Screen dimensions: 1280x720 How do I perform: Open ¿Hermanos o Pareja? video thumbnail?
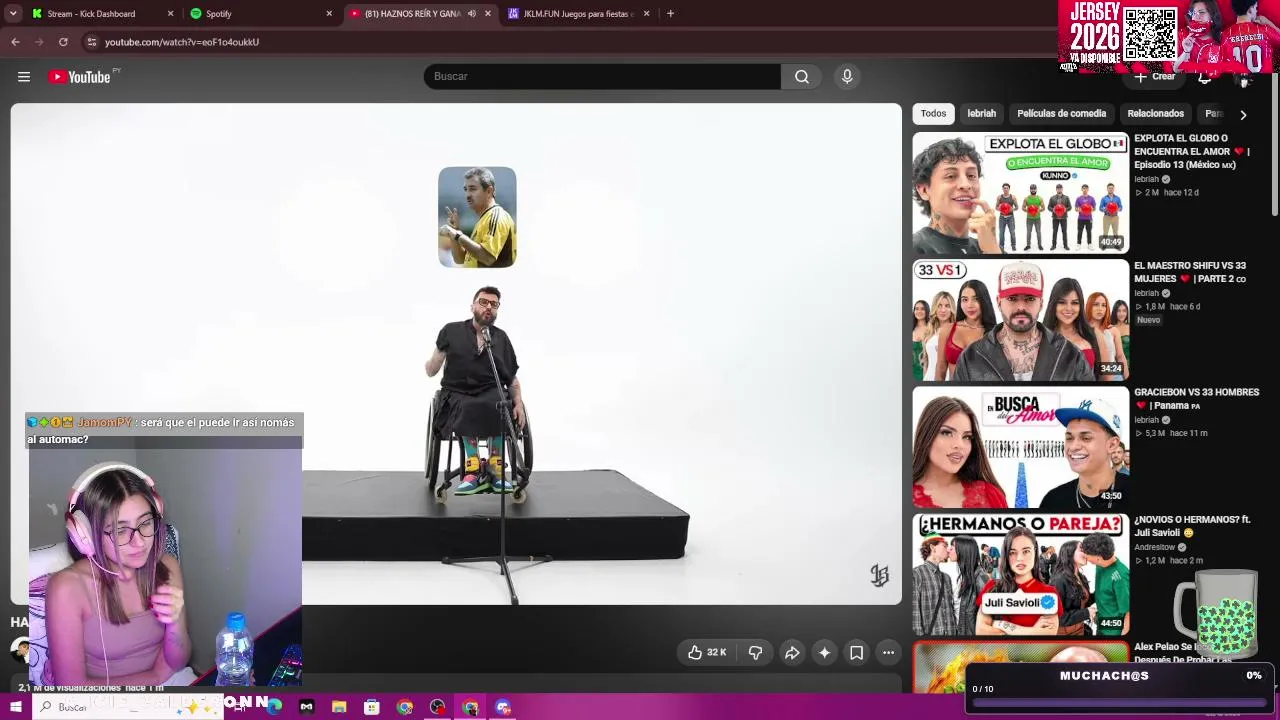point(1020,574)
